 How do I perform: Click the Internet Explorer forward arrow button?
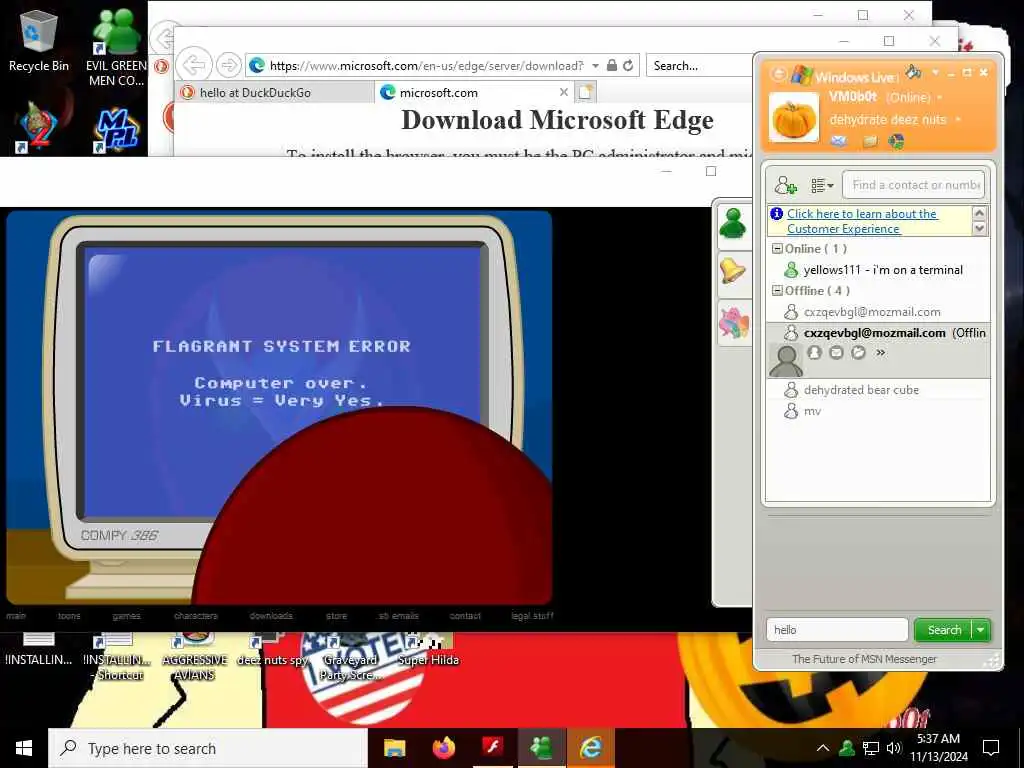click(x=229, y=65)
